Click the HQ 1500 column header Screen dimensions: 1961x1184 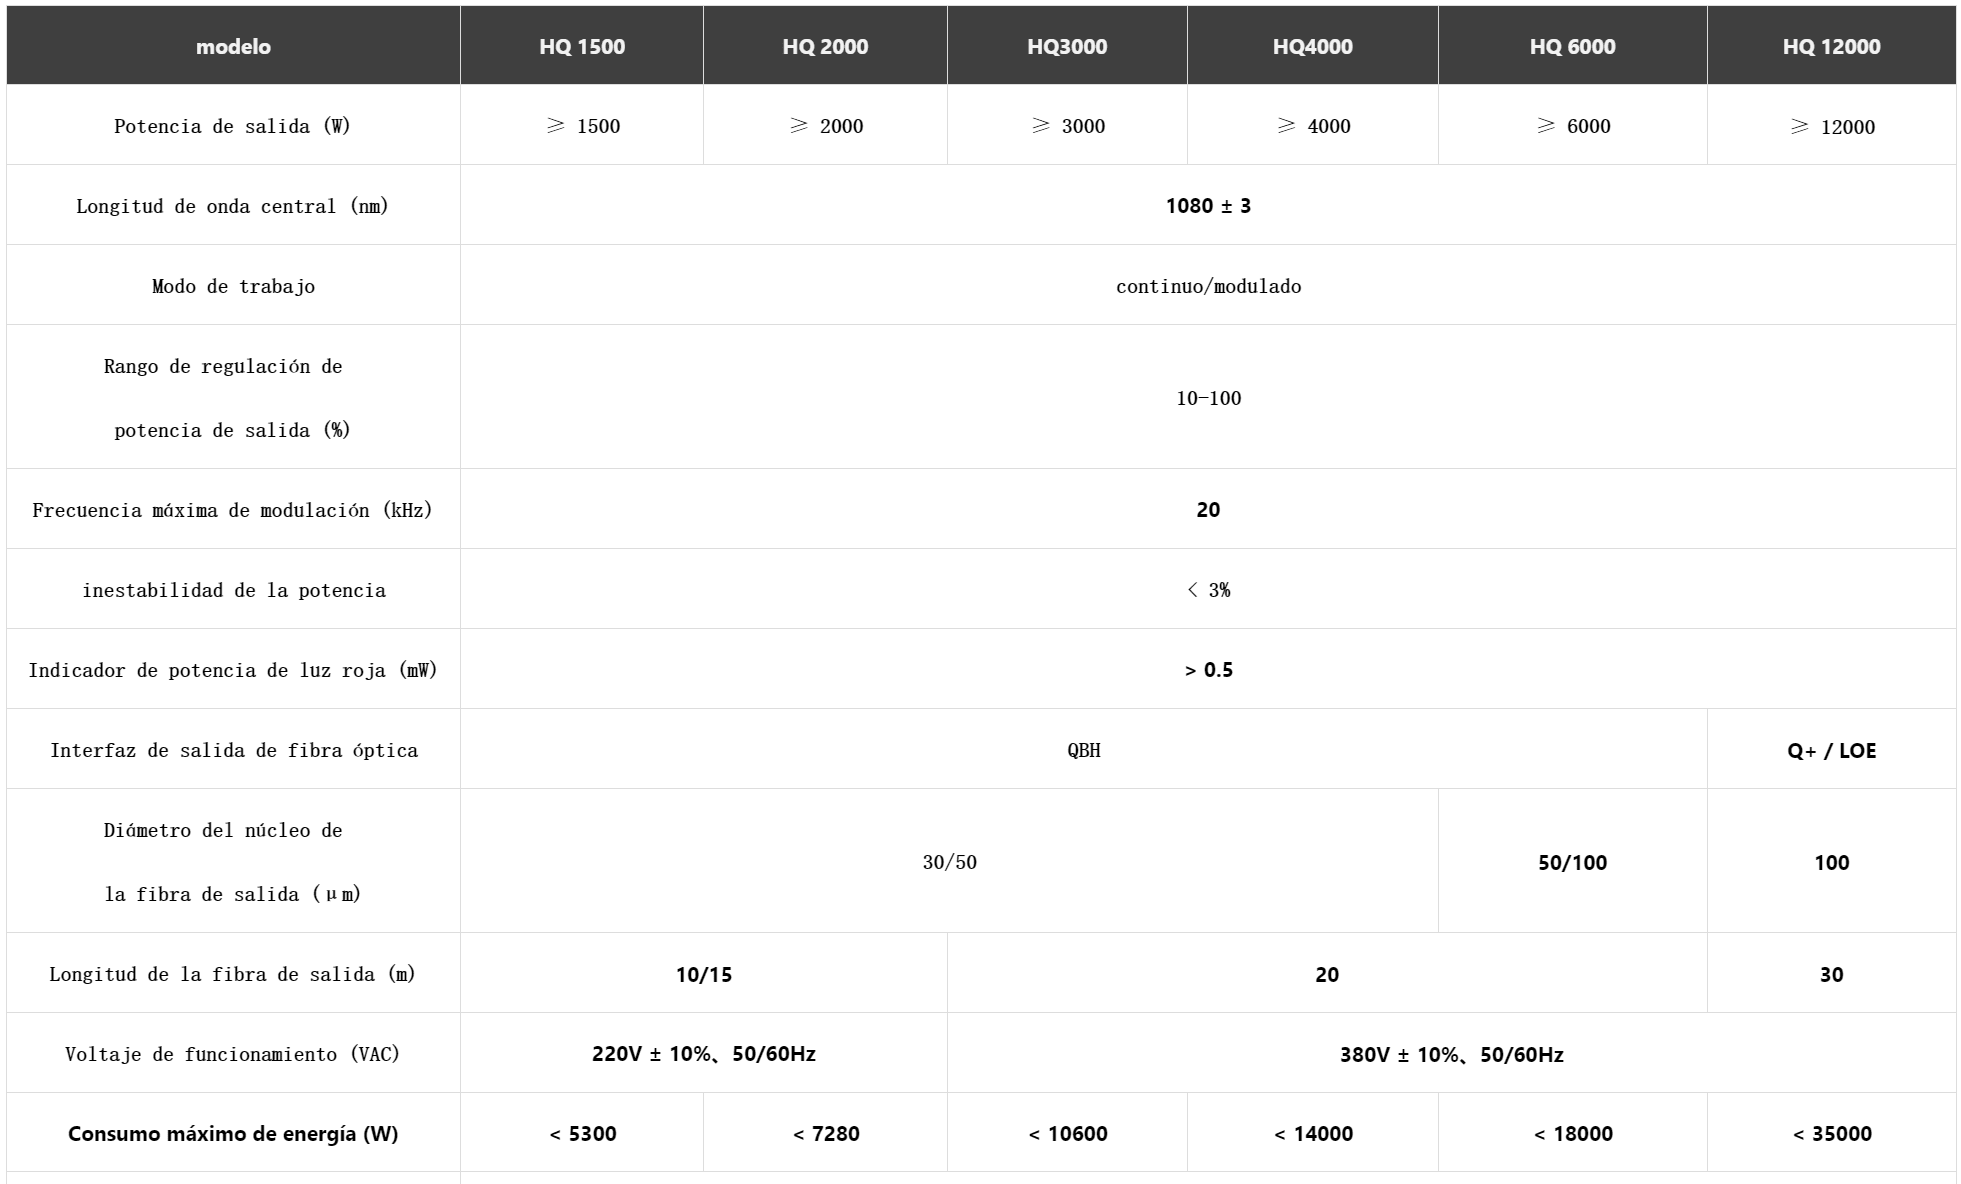pos(582,46)
